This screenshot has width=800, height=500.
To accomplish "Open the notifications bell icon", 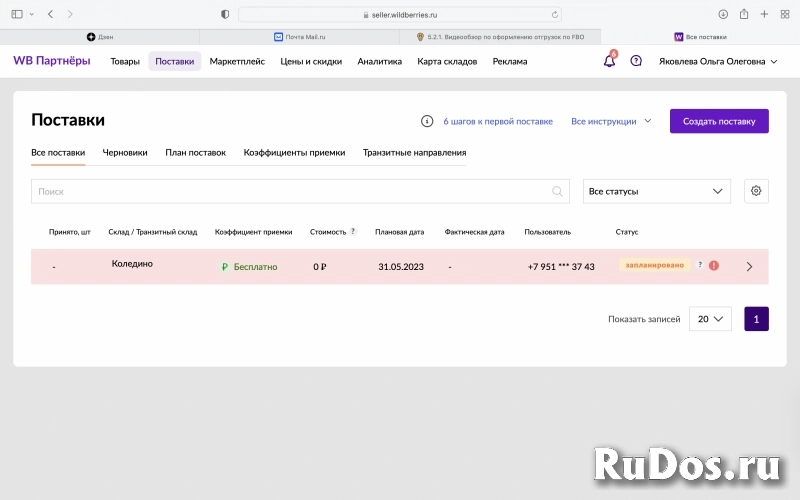I will (609, 61).
